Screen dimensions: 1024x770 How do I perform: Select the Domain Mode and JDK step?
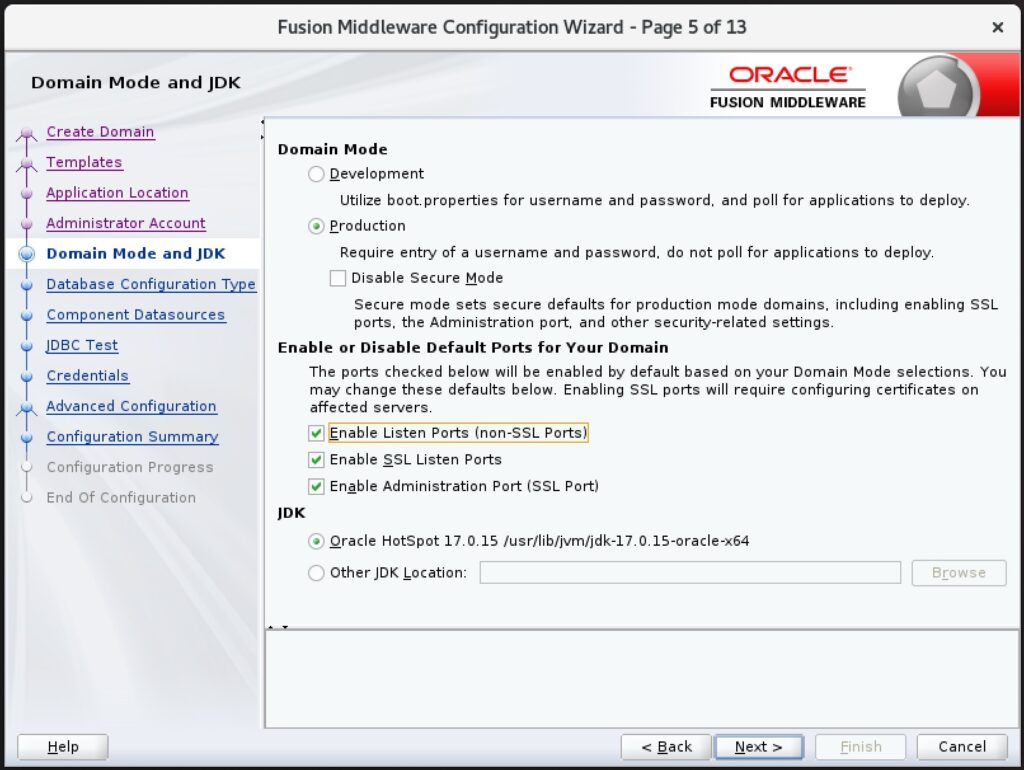click(136, 254)
